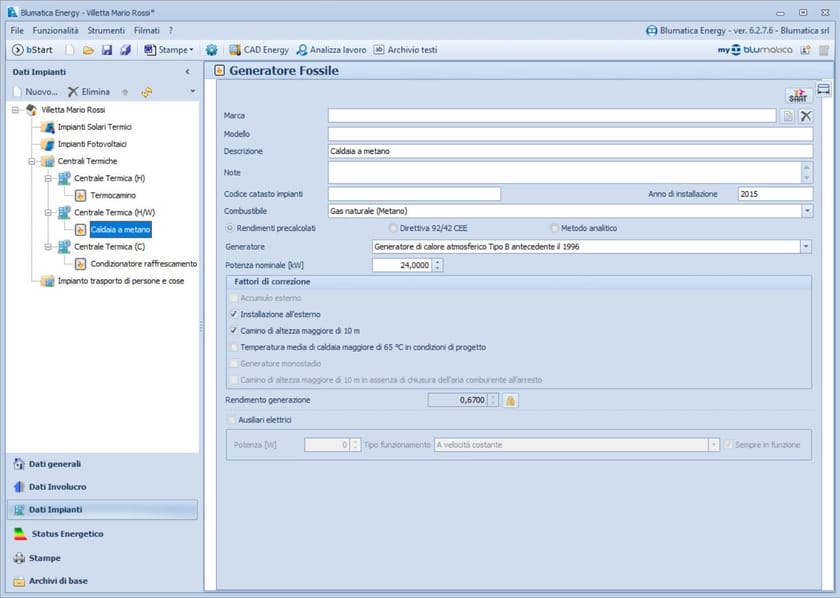
Task: Uncheck Installazione all'esterno checkbox
Action: pos(234,314)
